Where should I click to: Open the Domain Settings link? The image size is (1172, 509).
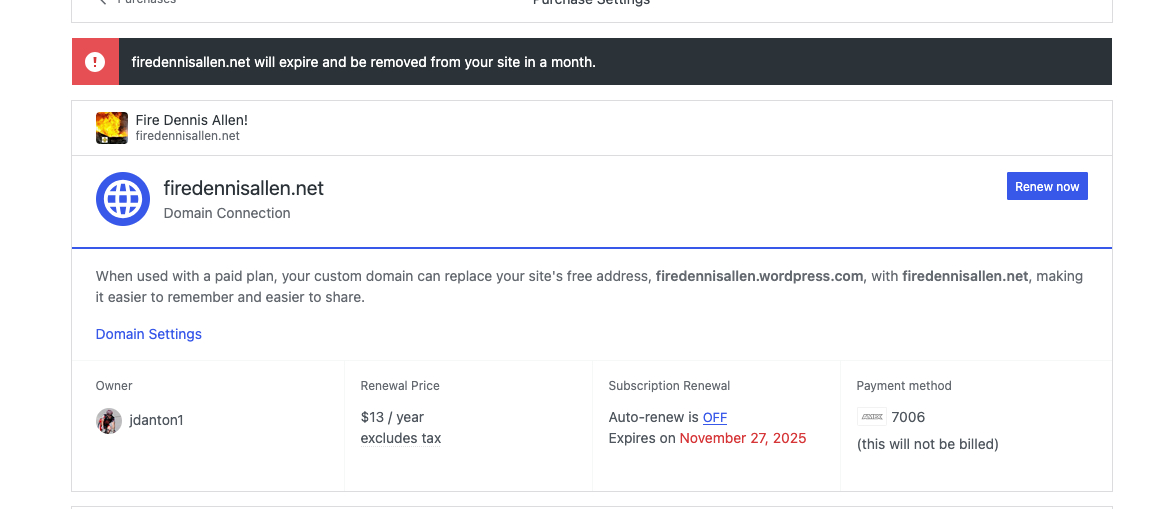point(148,334)
